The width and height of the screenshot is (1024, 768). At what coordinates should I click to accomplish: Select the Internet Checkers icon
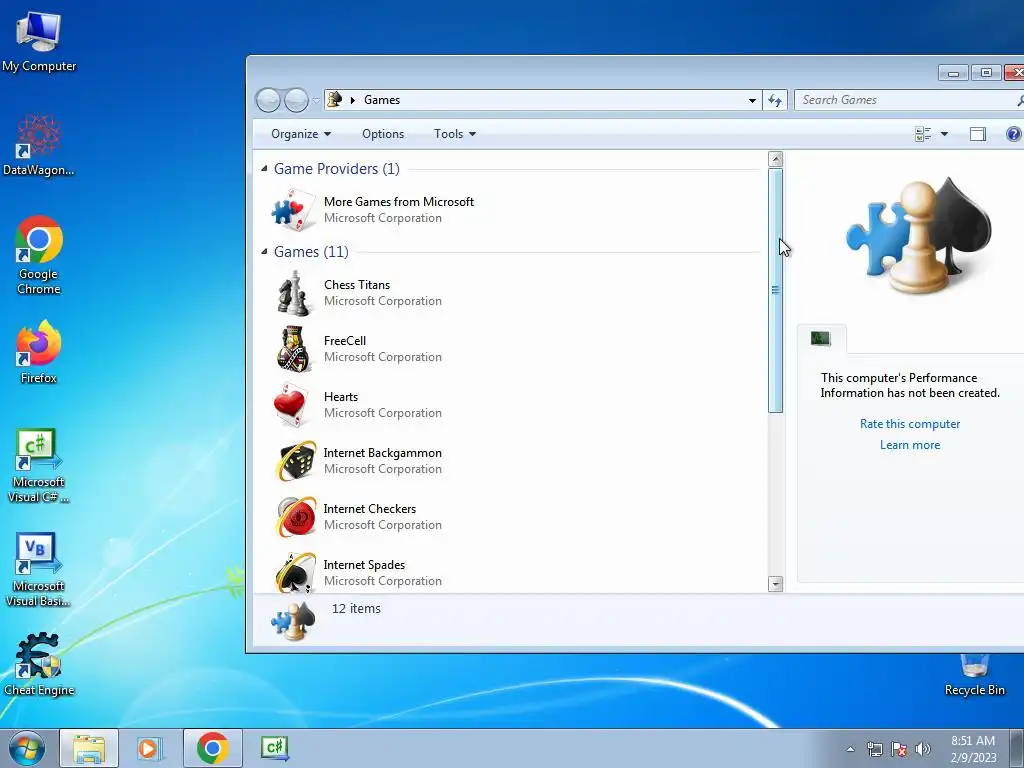(x=296, y=517)
